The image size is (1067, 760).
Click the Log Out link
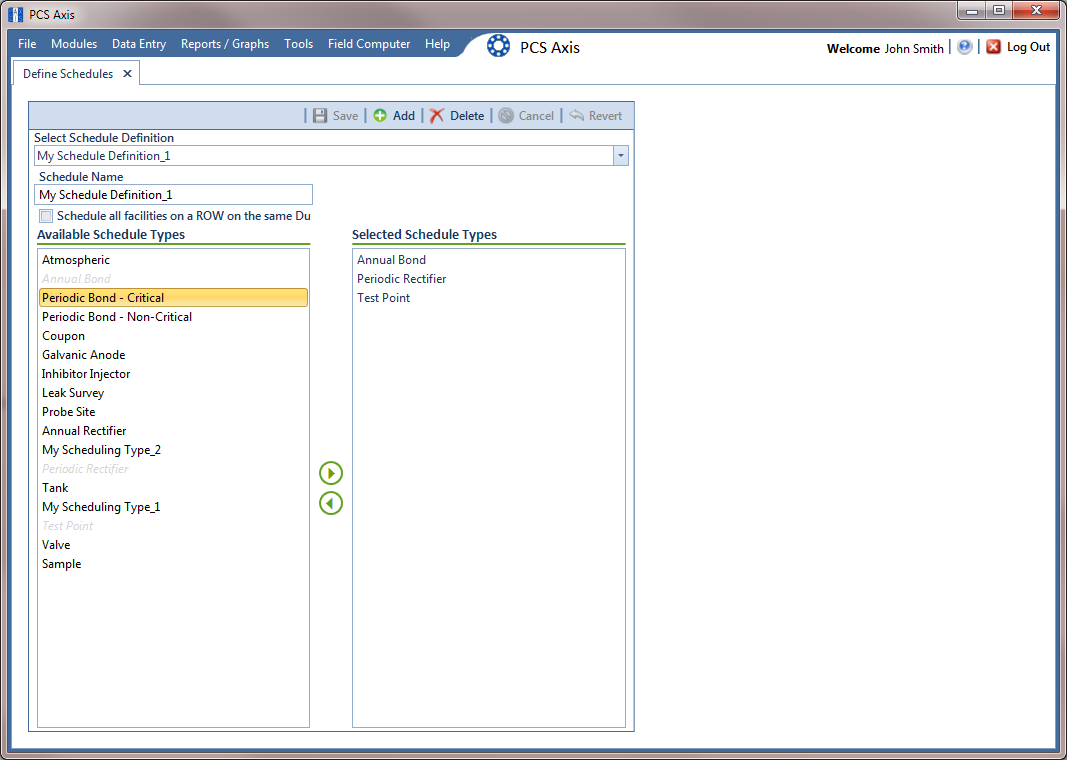pos(1028,47)
